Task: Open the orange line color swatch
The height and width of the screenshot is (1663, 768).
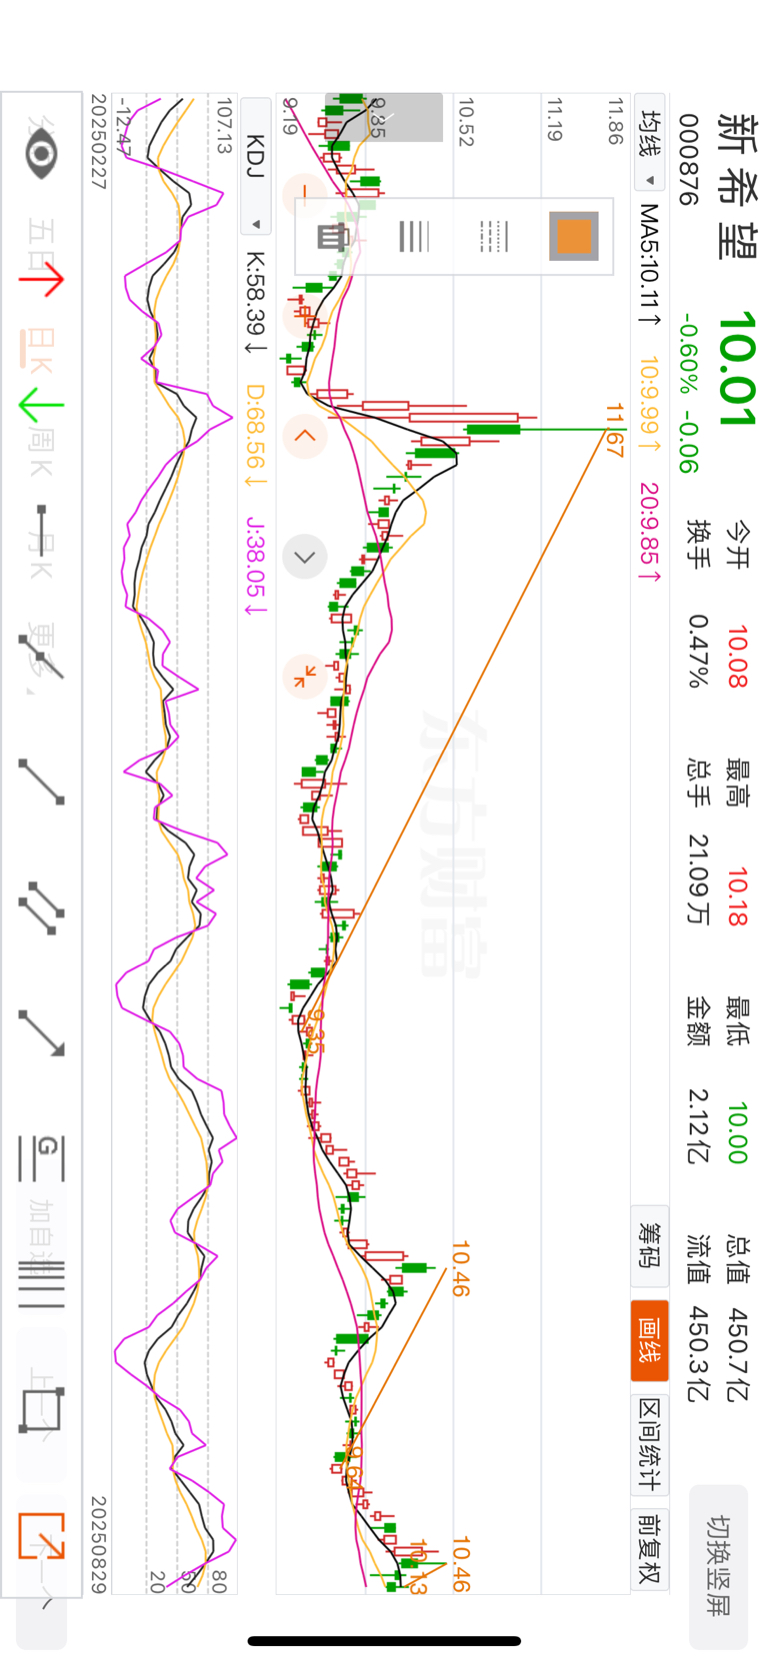Action: tap(574, 236)
